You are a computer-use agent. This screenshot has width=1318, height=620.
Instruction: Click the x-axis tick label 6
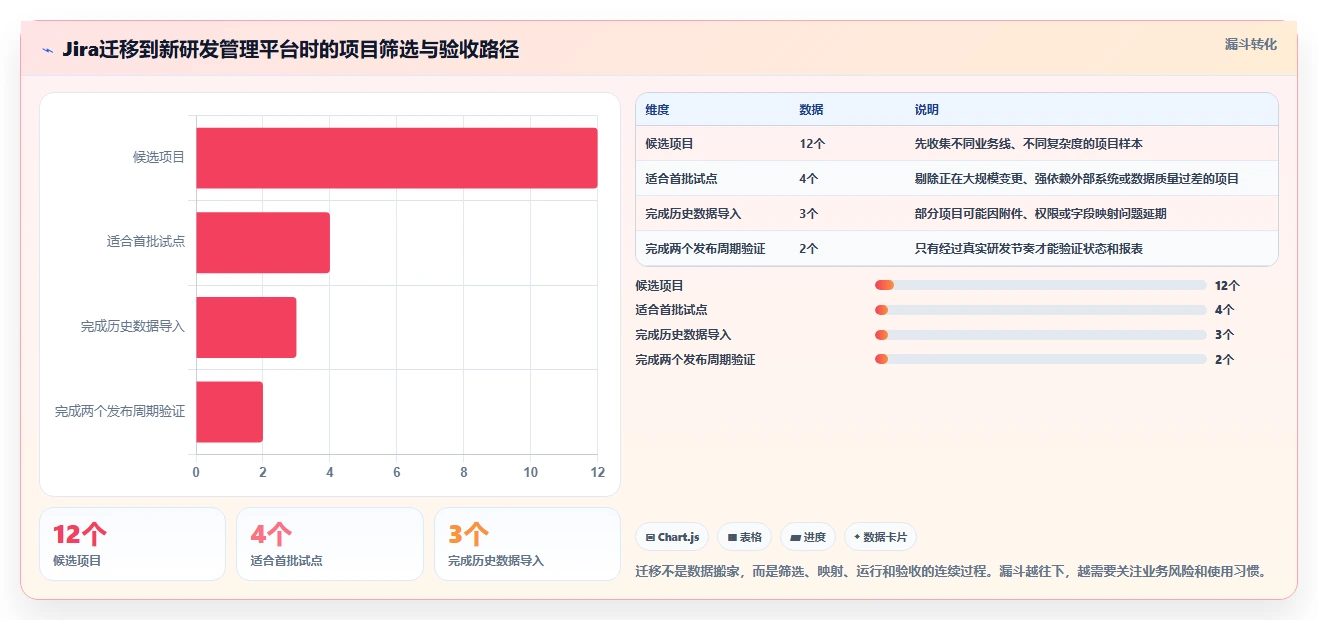click(397, 472)
